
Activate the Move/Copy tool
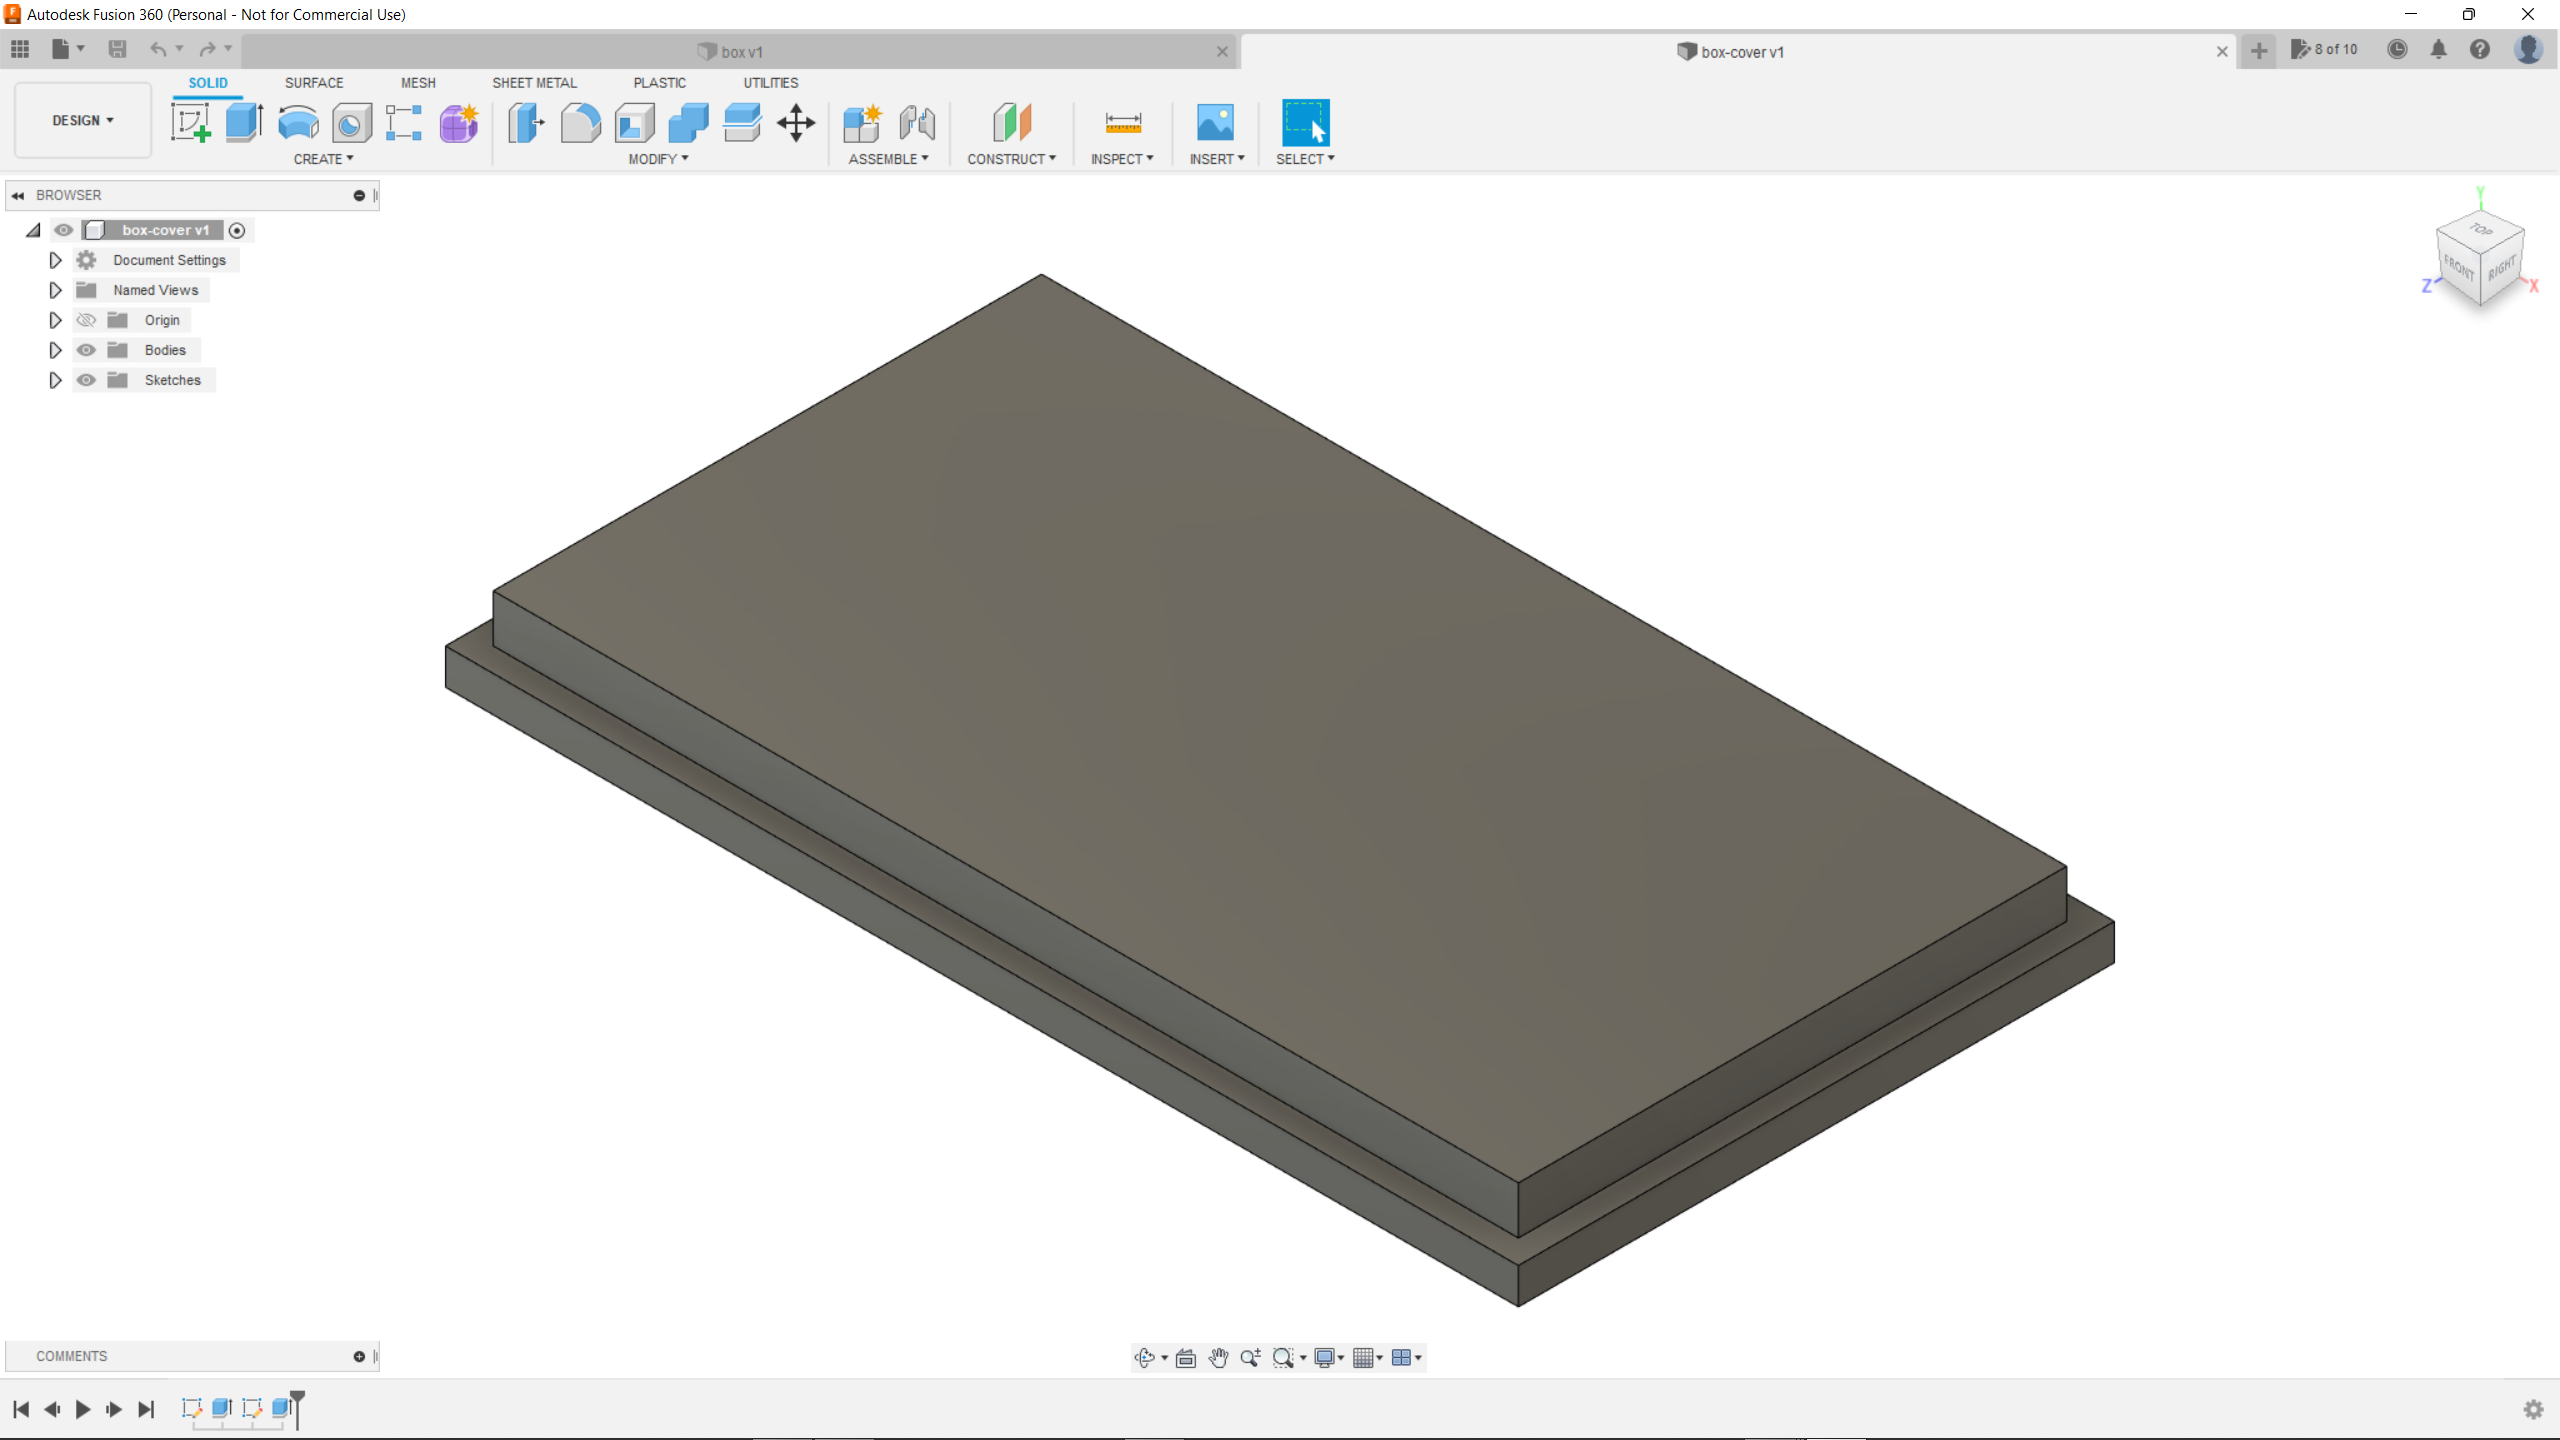pos(796,123)
